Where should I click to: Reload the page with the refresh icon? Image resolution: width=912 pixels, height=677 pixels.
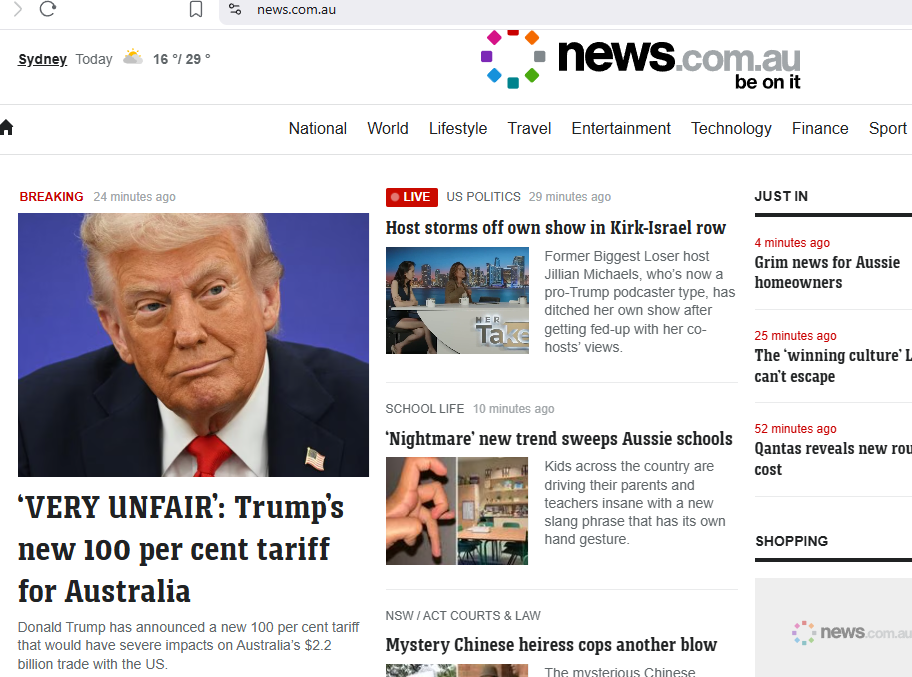[x=48, y=9]
